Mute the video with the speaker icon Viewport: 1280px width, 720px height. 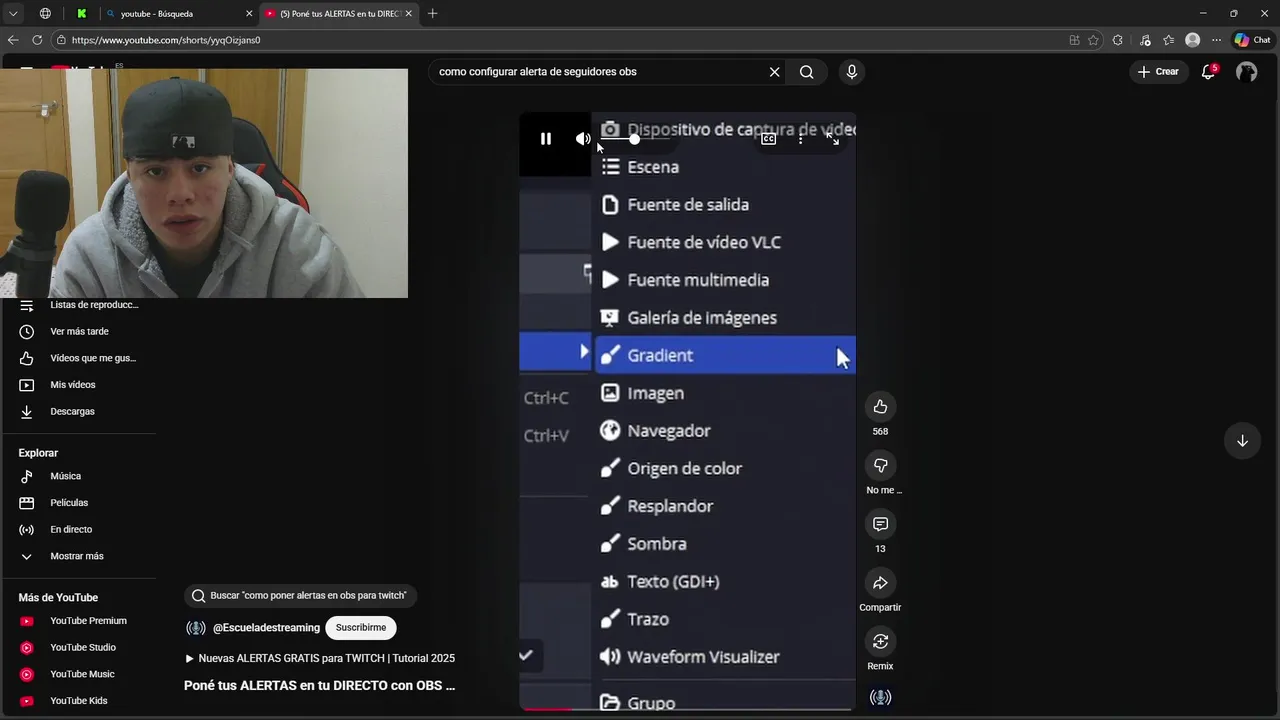click(x=583, y=139)
